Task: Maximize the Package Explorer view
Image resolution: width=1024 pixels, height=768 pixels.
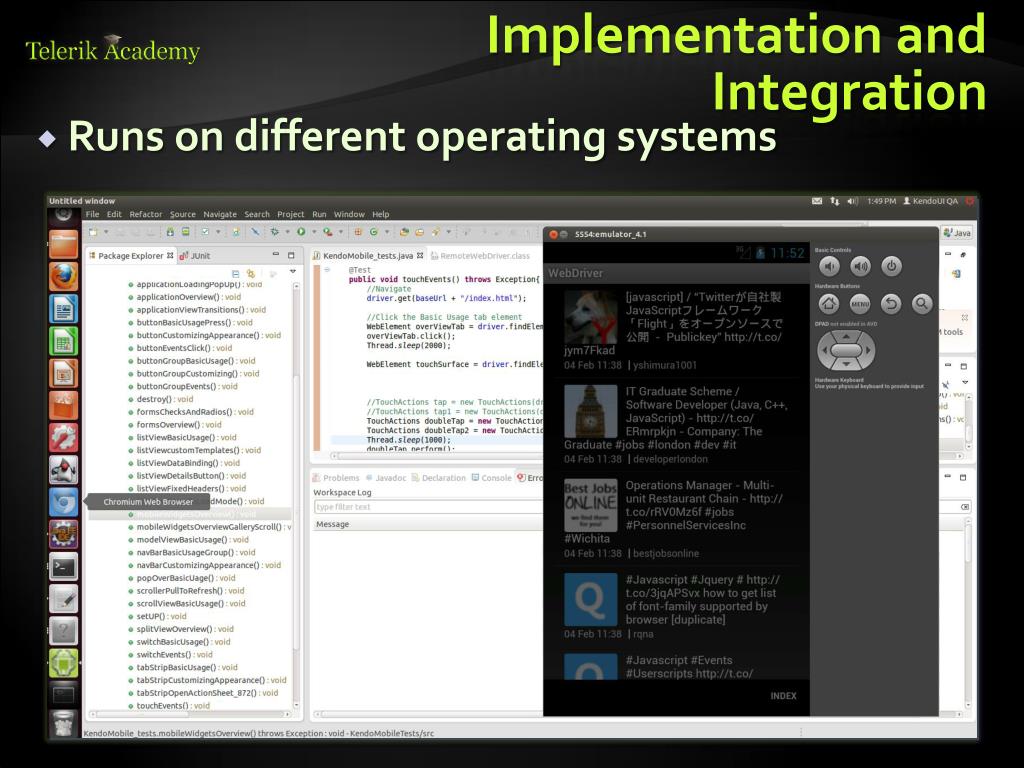Action: point(291,255)
